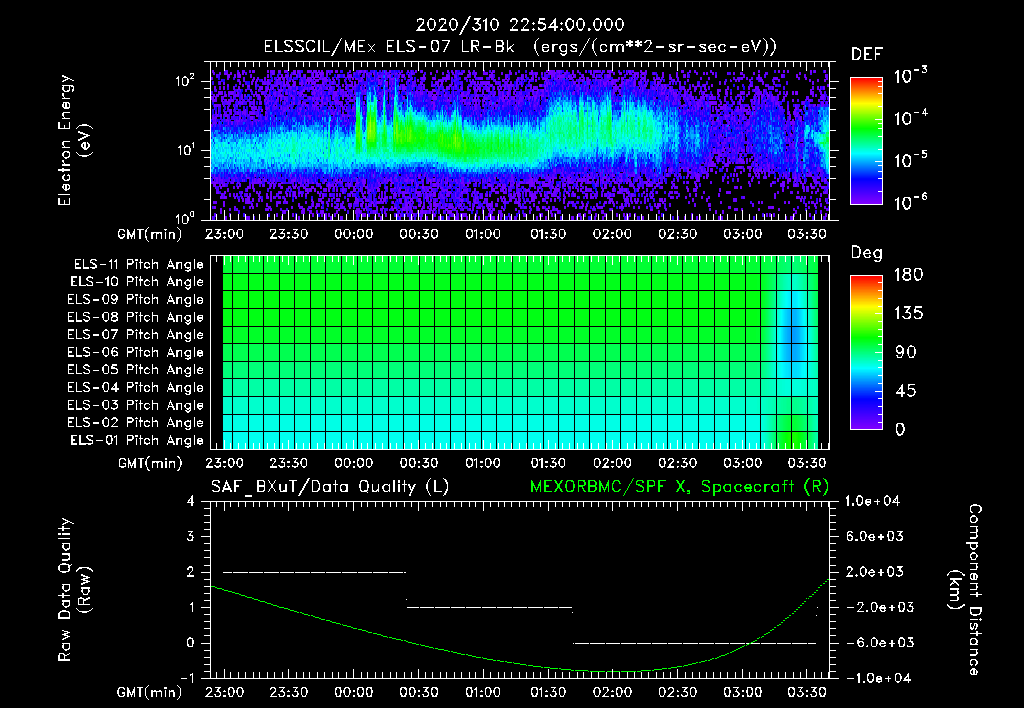Click the electron energy spectrogram panel
Screen dimensions: 1024x708
(520, 141)
